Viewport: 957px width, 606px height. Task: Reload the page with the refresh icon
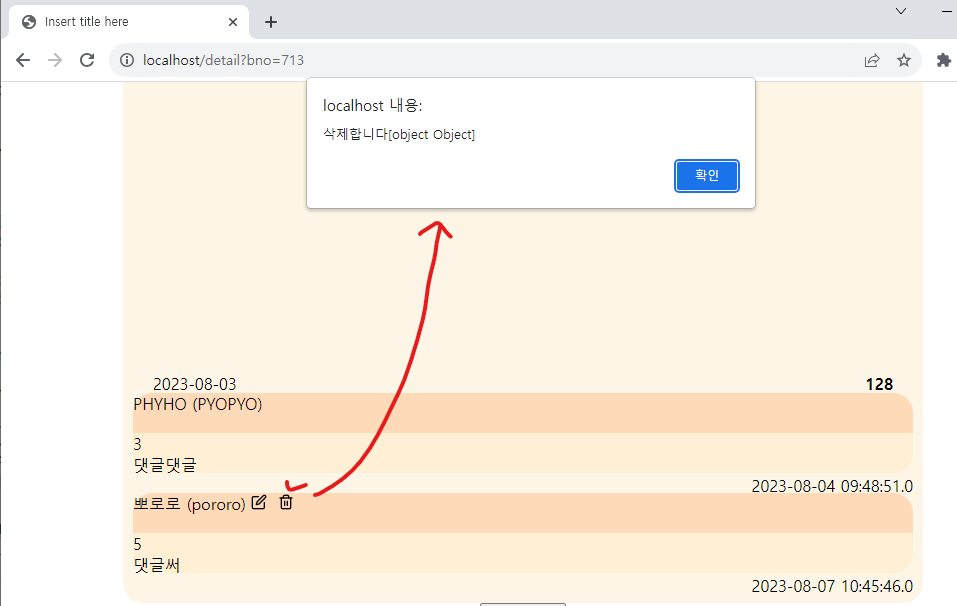[87, 60]
